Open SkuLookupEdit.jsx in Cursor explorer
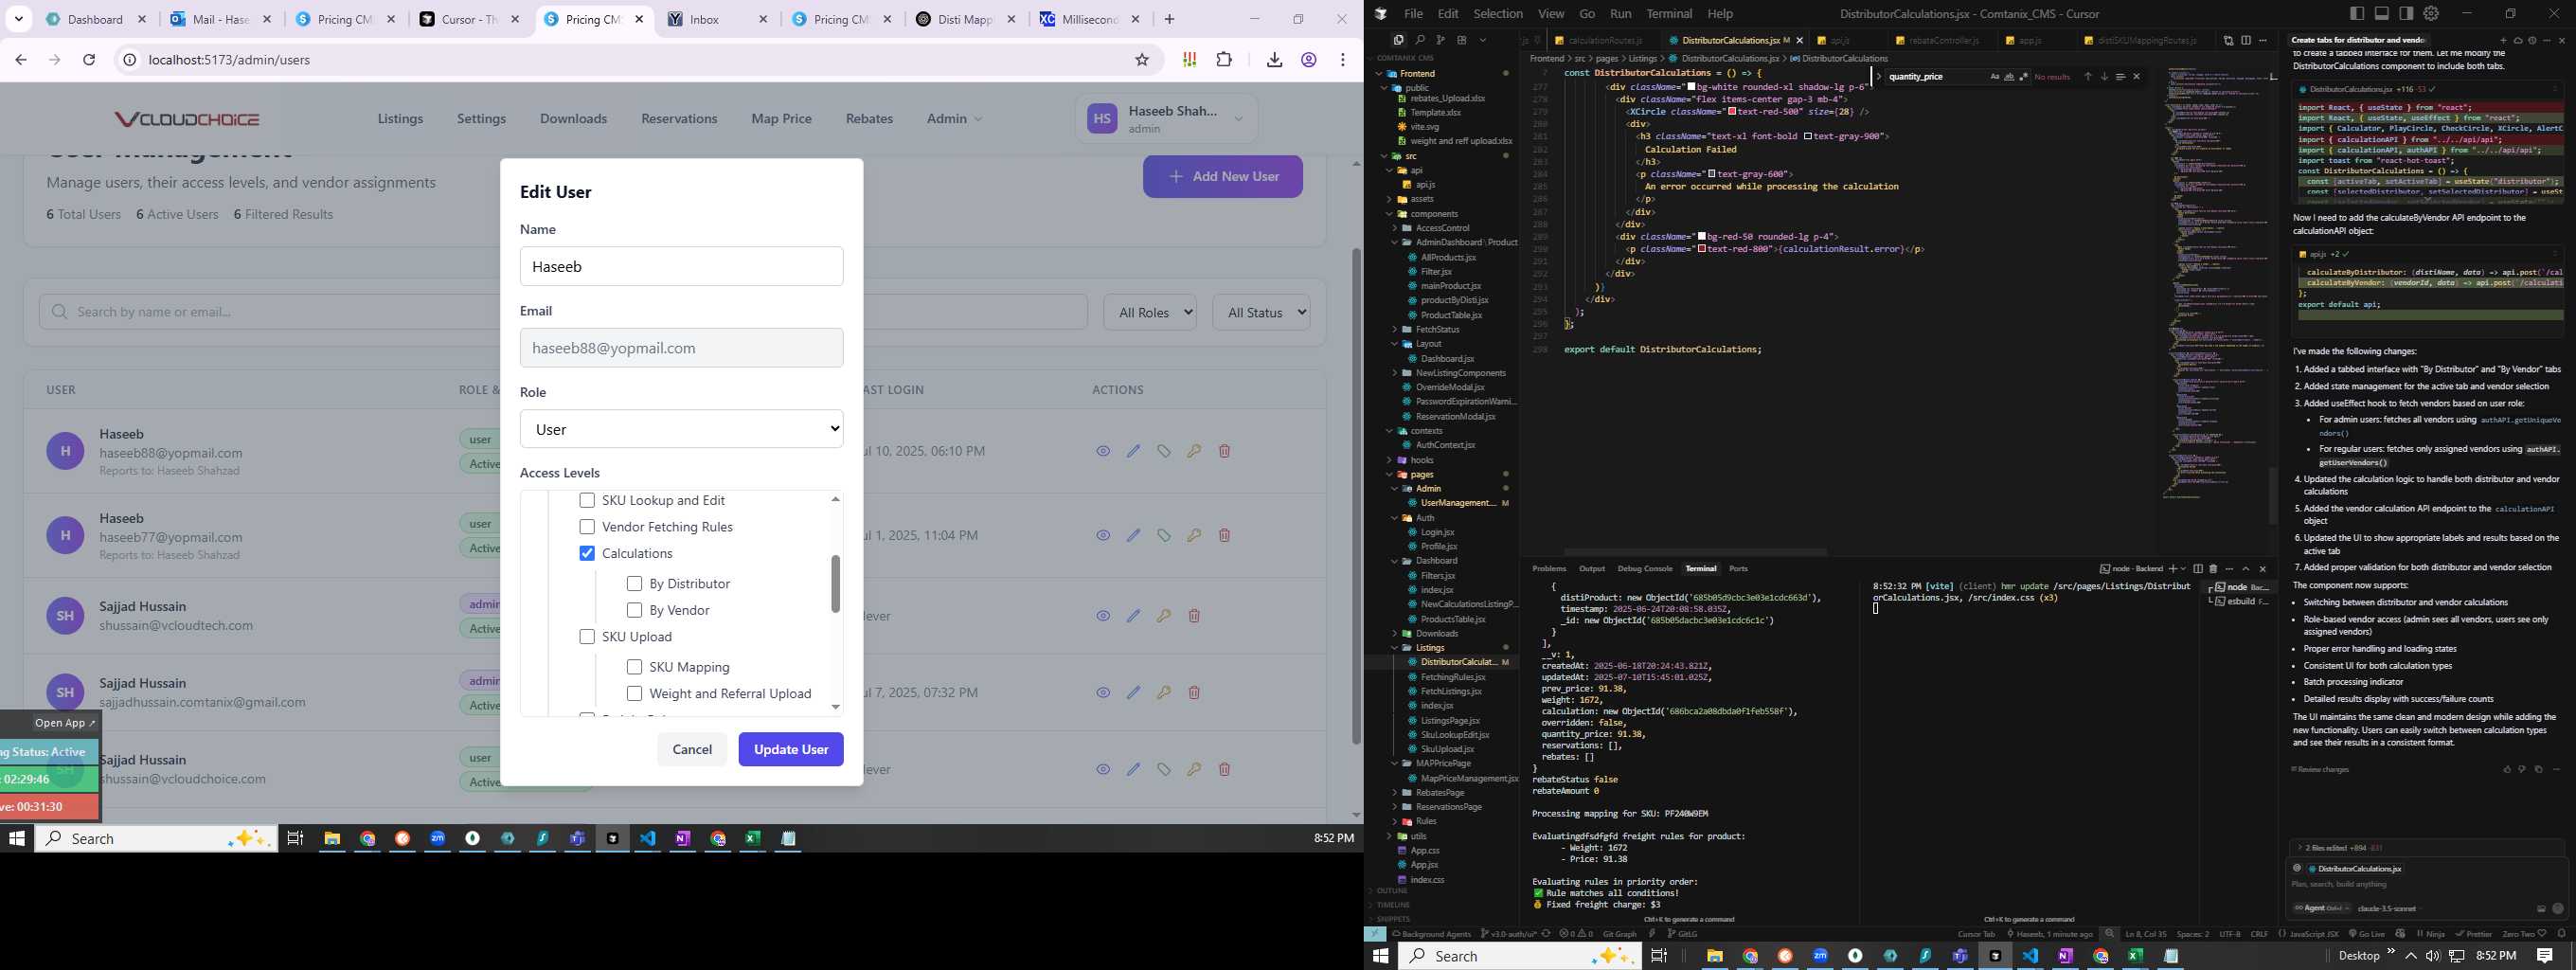Viewport: 2576px width, 970px height. pos(1454,735)
